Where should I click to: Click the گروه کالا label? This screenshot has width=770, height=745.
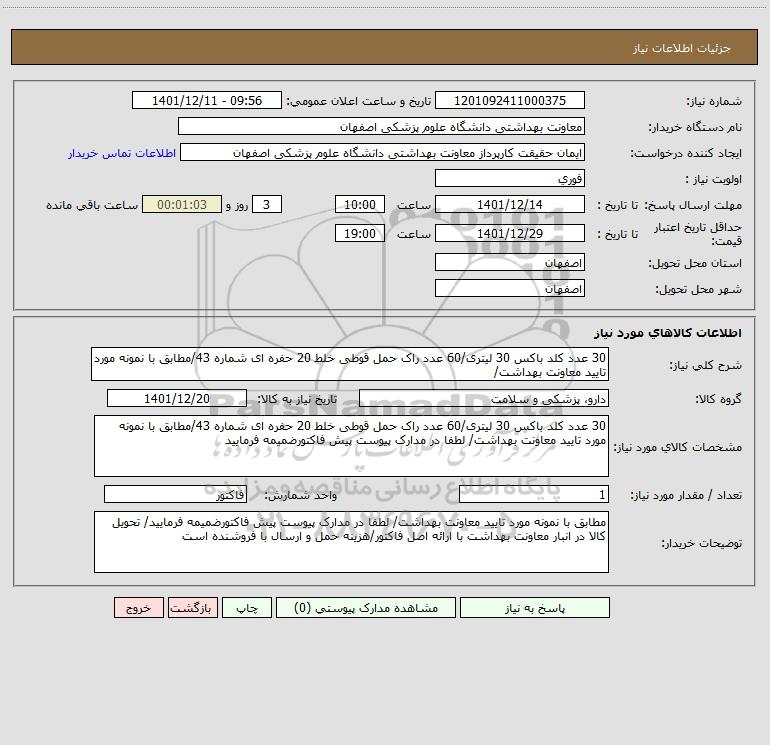coord(719,399)
